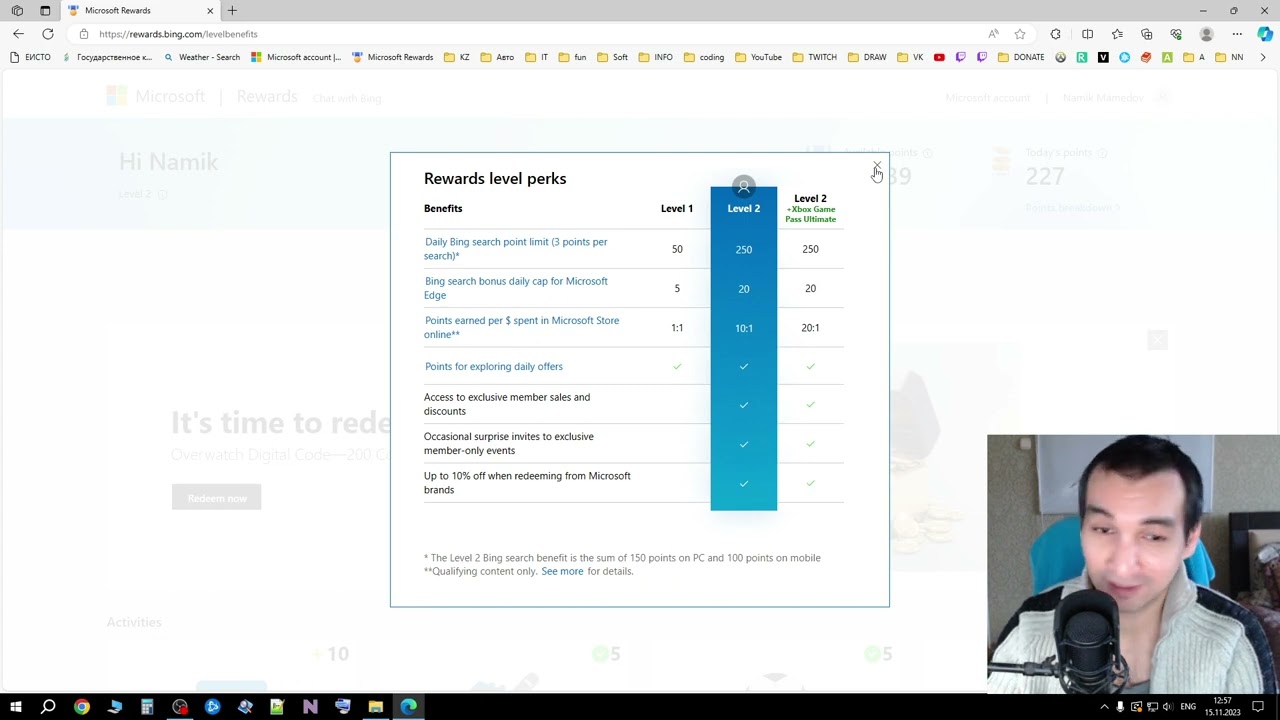
Task: Expand the fun bookmarks folder
Action: click(572, 57)
